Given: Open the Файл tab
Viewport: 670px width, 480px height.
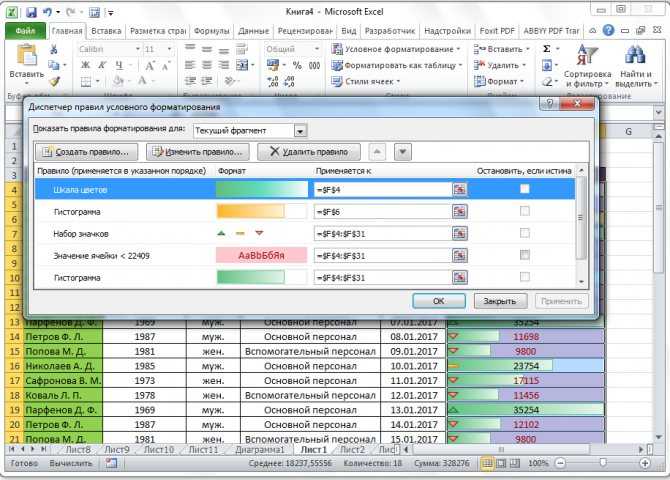Looking at the screenshot, I should 25,31.
